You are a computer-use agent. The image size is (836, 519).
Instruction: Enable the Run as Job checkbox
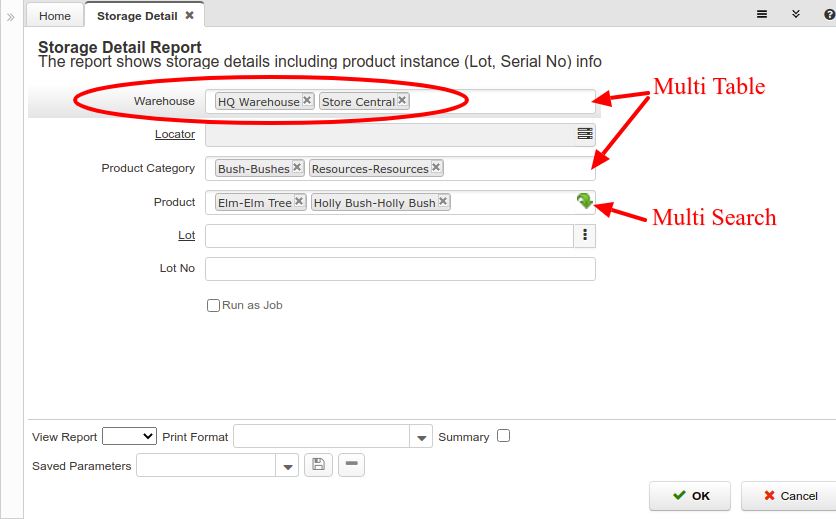(213, 305)
